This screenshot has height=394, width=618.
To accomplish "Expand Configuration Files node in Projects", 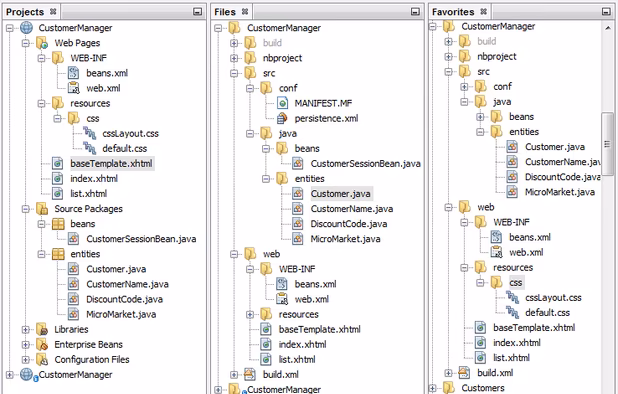I will (26, 359).
